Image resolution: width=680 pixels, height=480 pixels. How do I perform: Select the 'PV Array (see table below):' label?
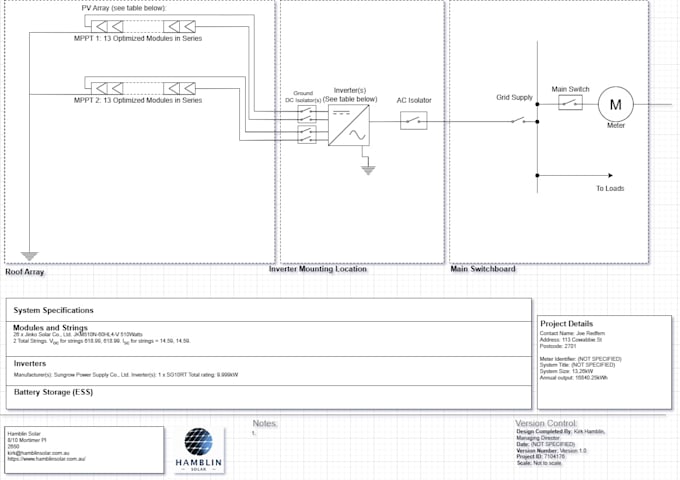pyautogui.click(x=124, y=8)
